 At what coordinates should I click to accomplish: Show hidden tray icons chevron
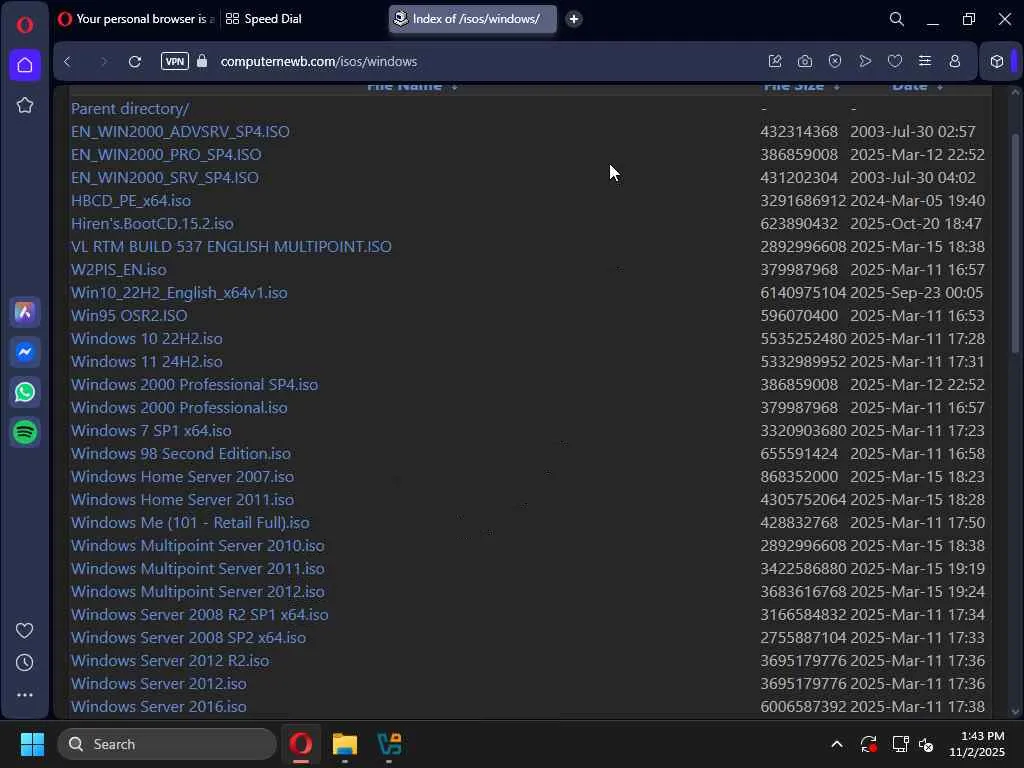[837, 744]
